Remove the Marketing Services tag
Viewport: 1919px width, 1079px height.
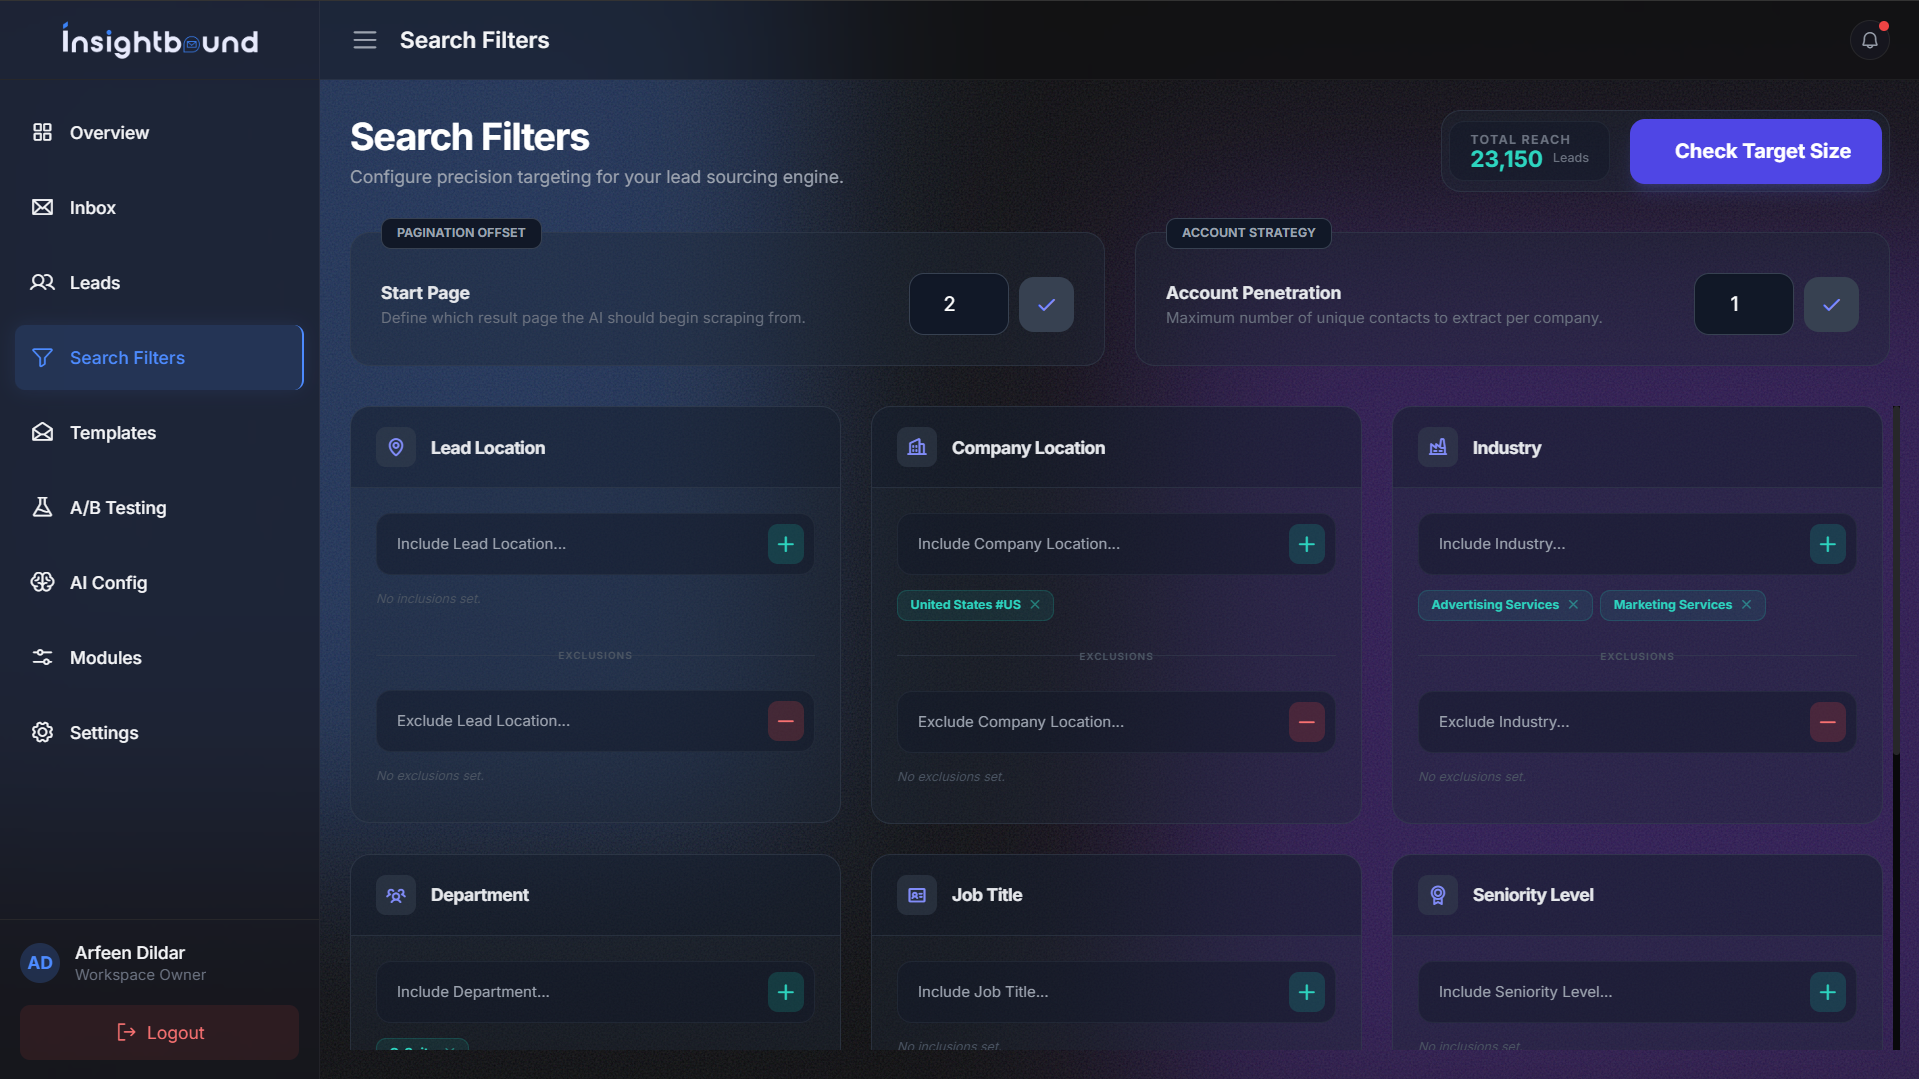[x=1746, y=605]
